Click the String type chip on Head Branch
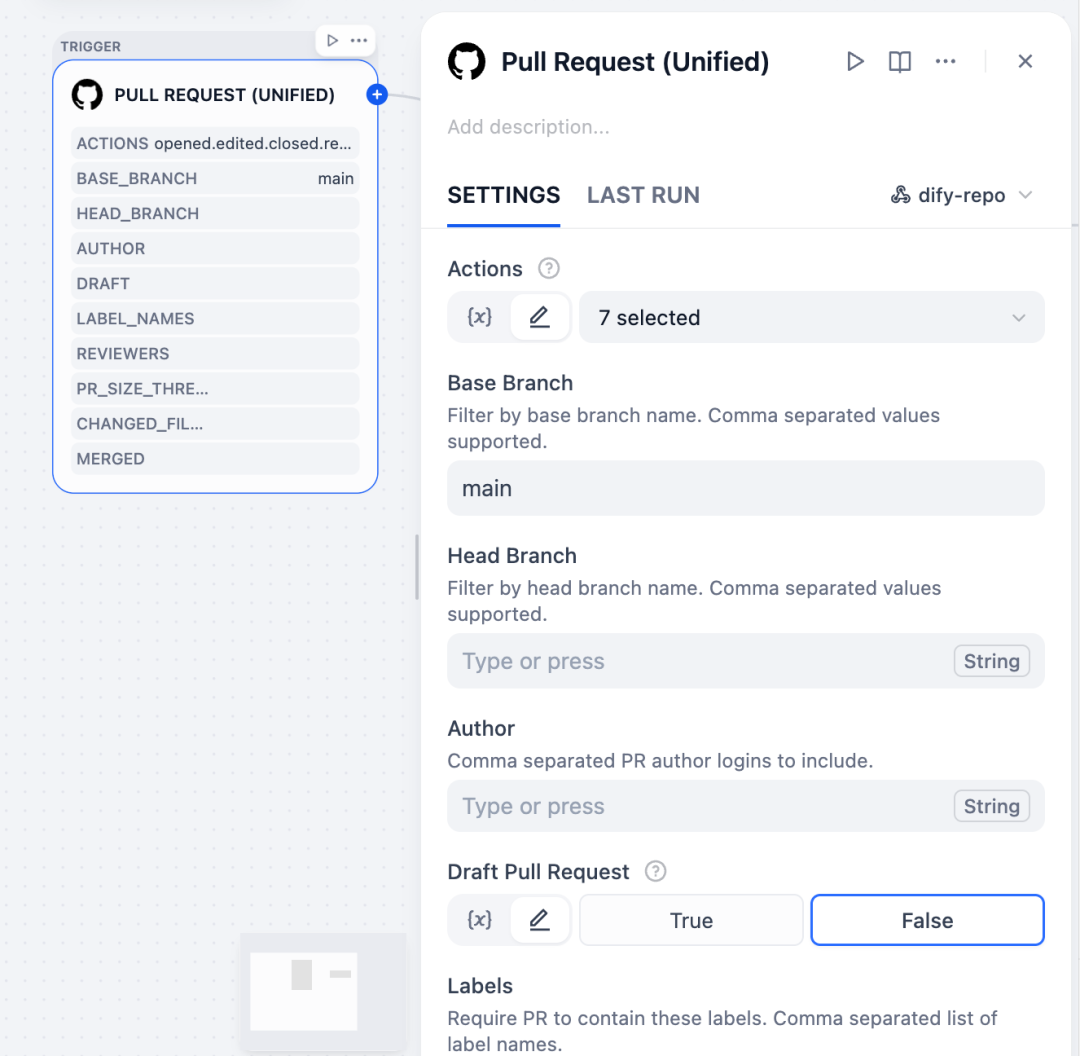Viewport: 1080px width, 1056px height. [991, 660]
